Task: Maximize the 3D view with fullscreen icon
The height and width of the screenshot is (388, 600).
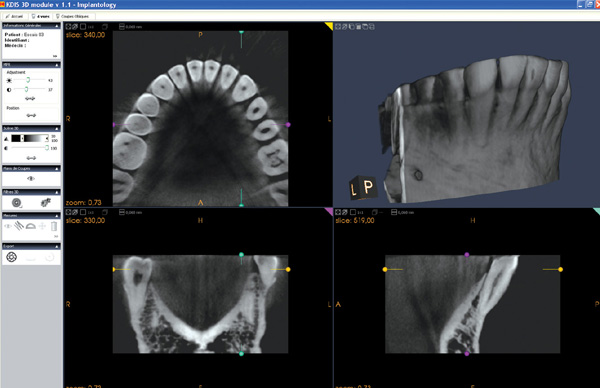Action: [338, 26]
